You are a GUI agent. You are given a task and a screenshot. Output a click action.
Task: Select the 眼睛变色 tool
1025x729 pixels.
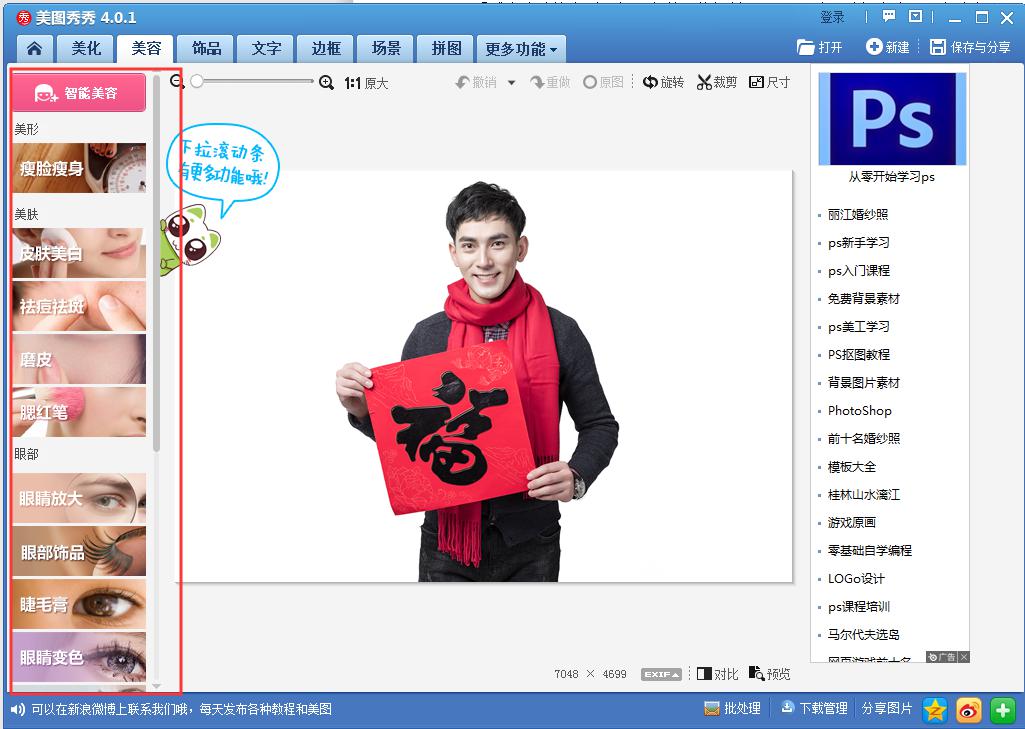coord(79,657)
